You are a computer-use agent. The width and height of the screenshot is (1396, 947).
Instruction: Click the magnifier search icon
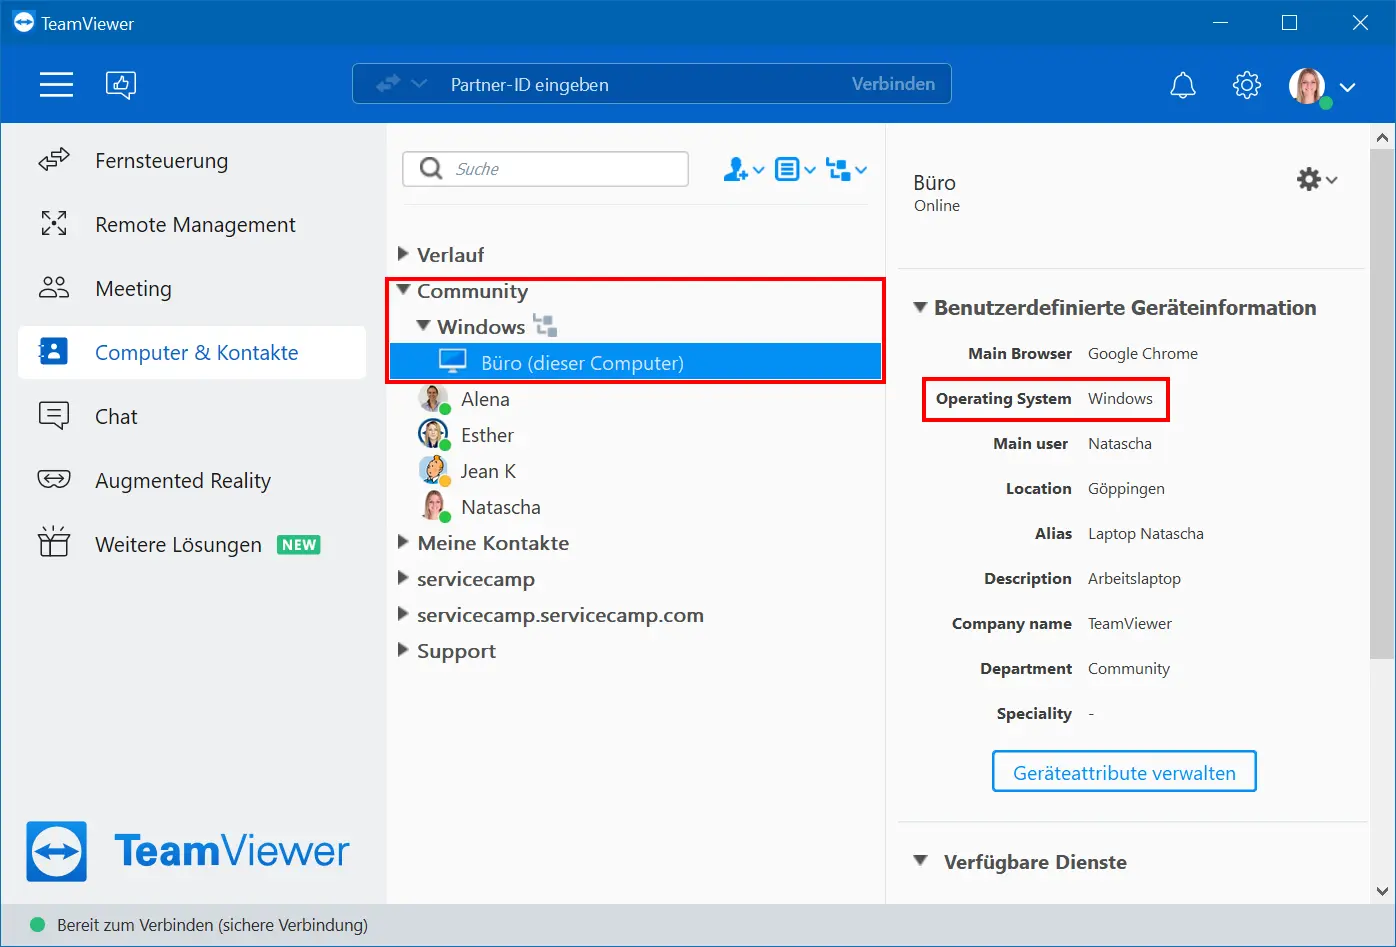coord(431,168)
